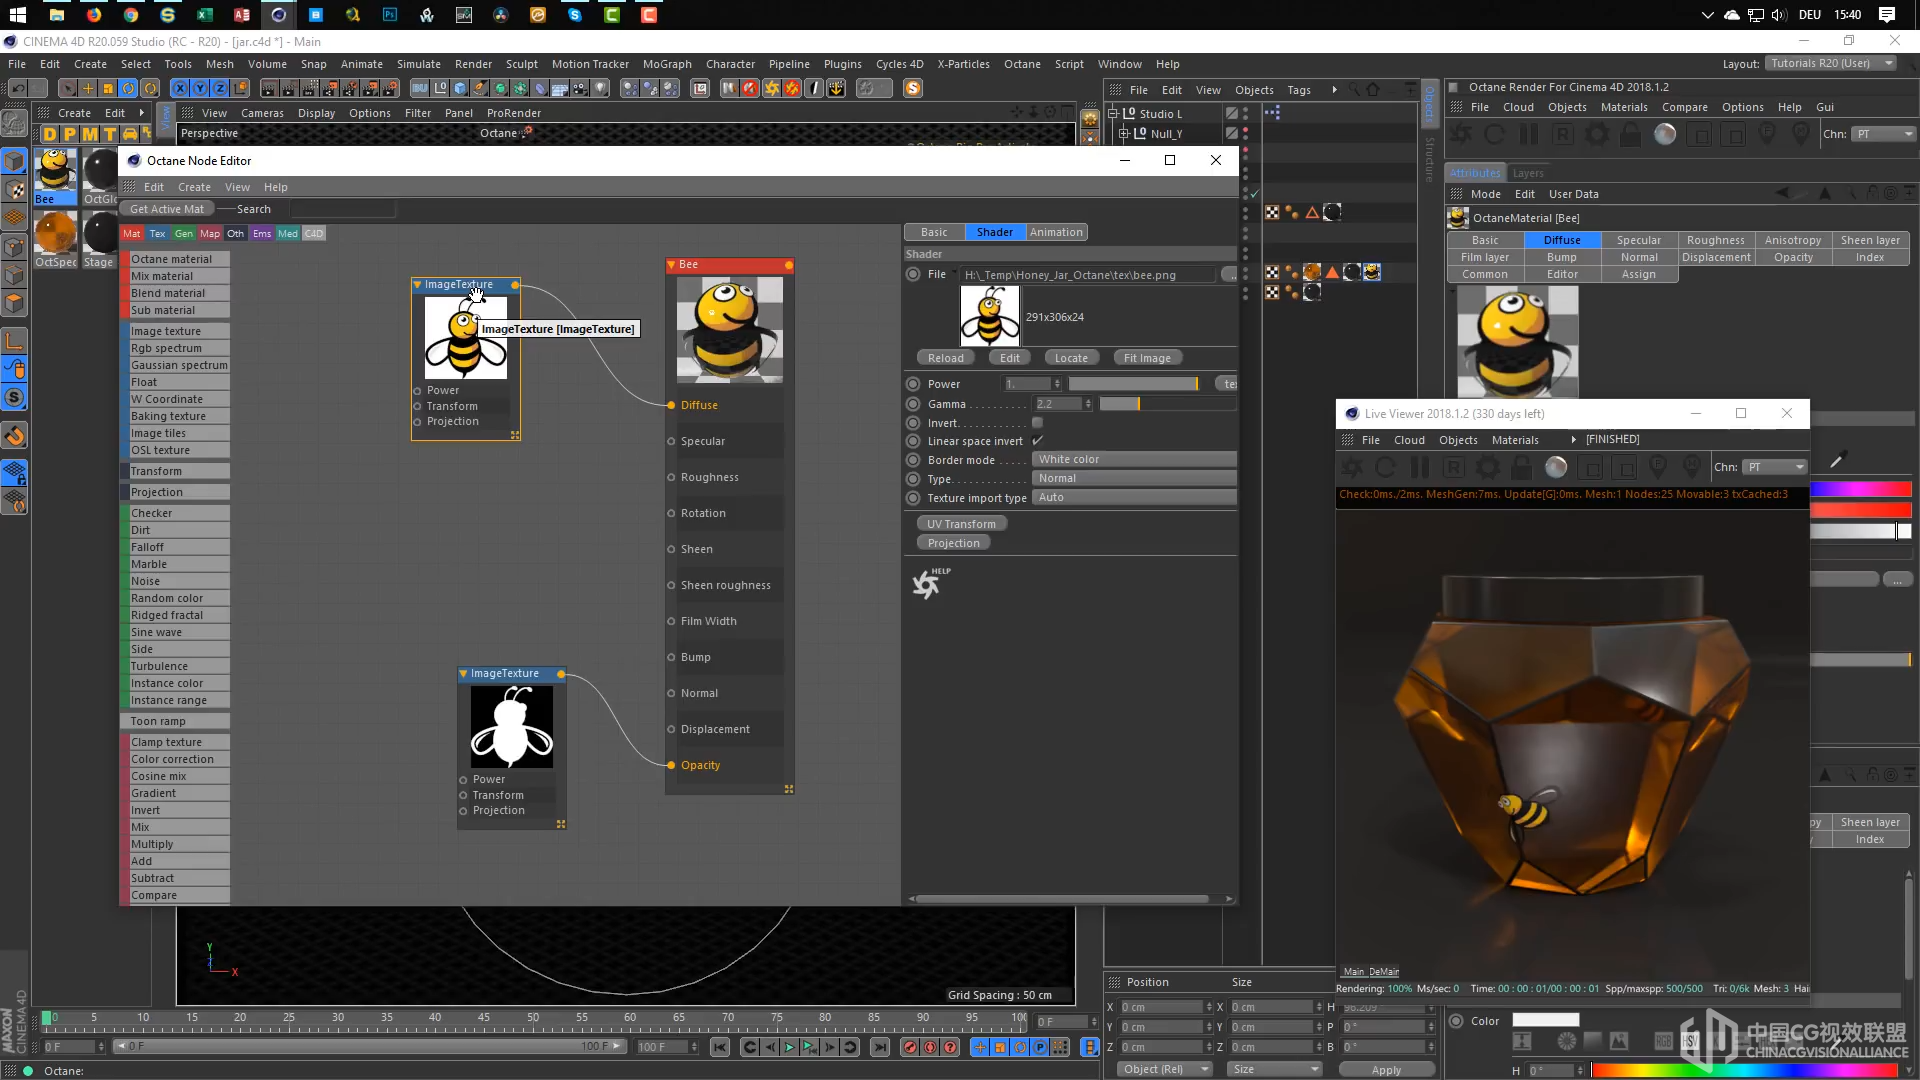This screenshot has height=1080, width=1920.
Task: Click the Octane HELP logo icon
Action: (929, 582)
